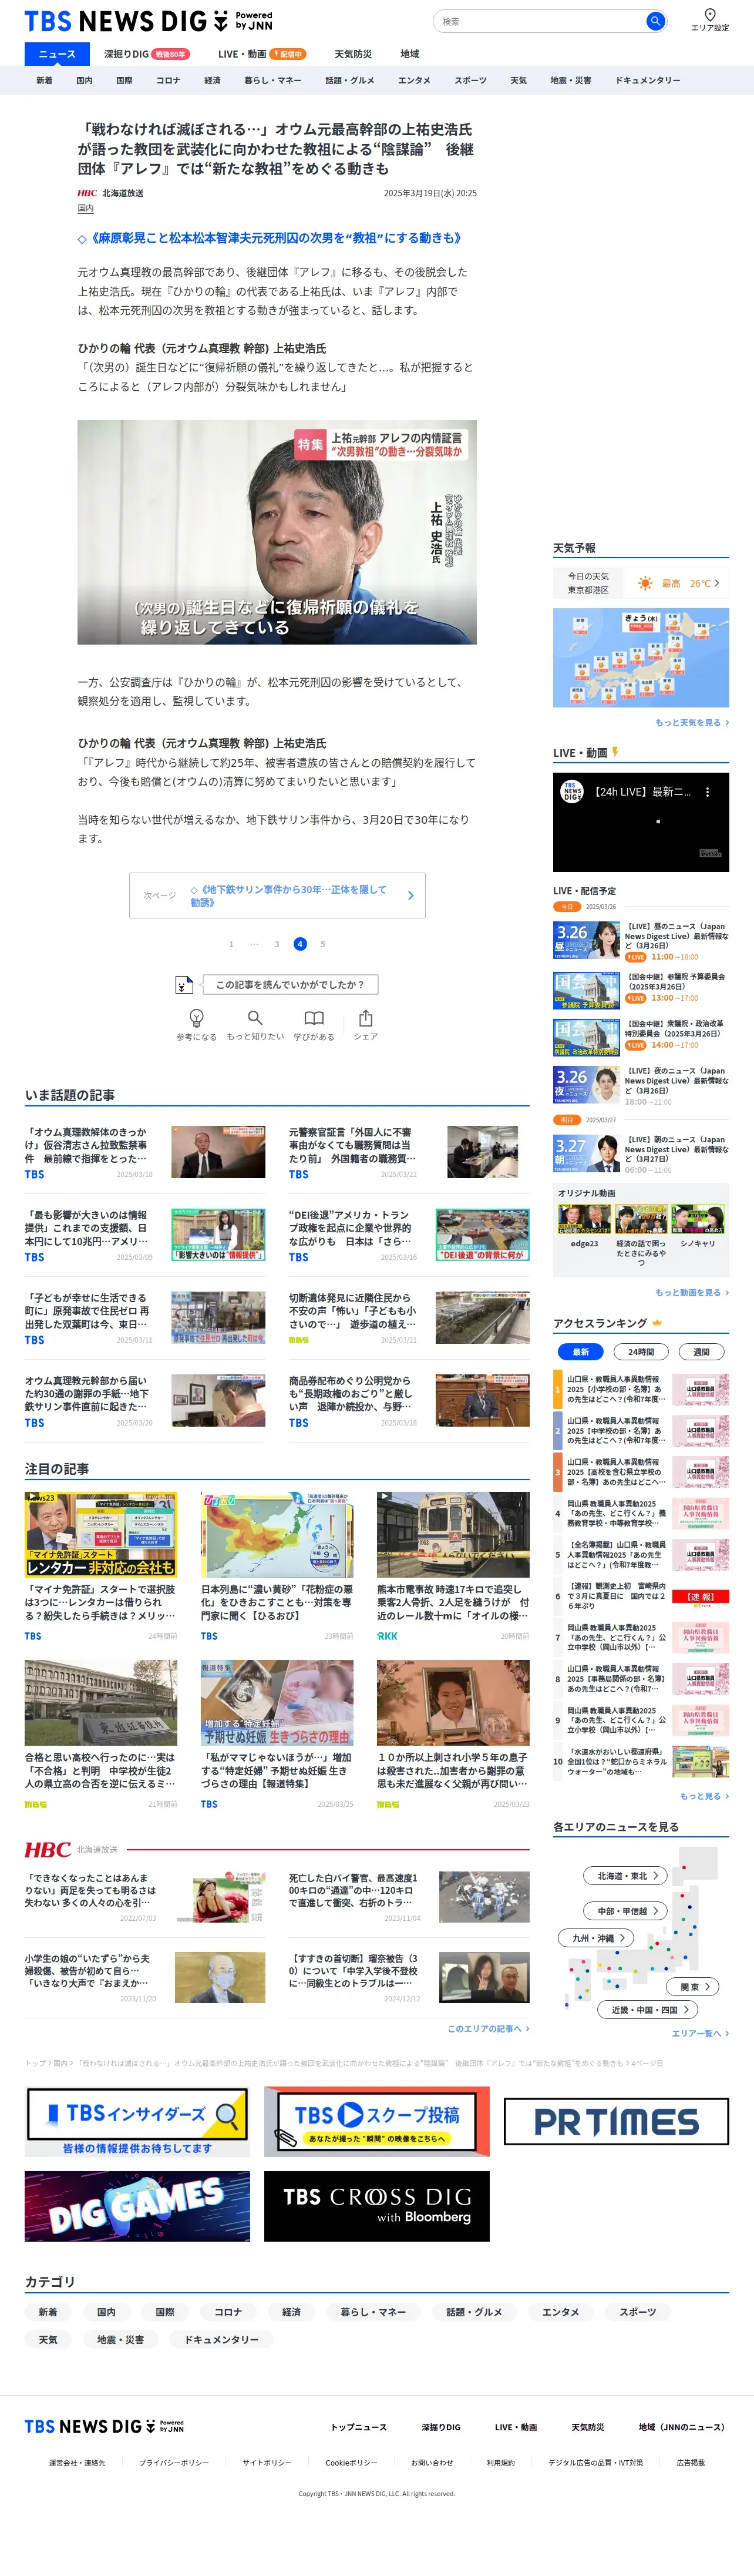Screen dimensions: 754x2576
Task: Select the 週間 ranking tab
Action: (x=701, y=1351)
